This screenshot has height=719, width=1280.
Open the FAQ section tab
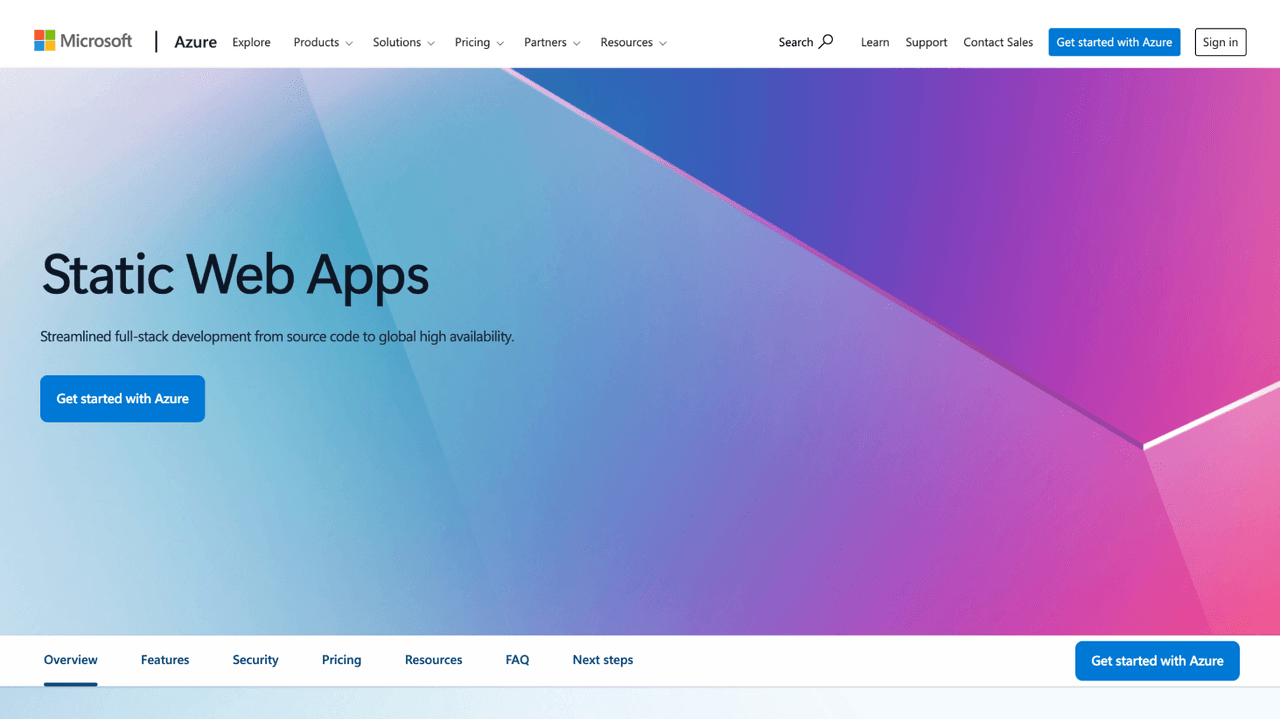(x=517, y=660)
